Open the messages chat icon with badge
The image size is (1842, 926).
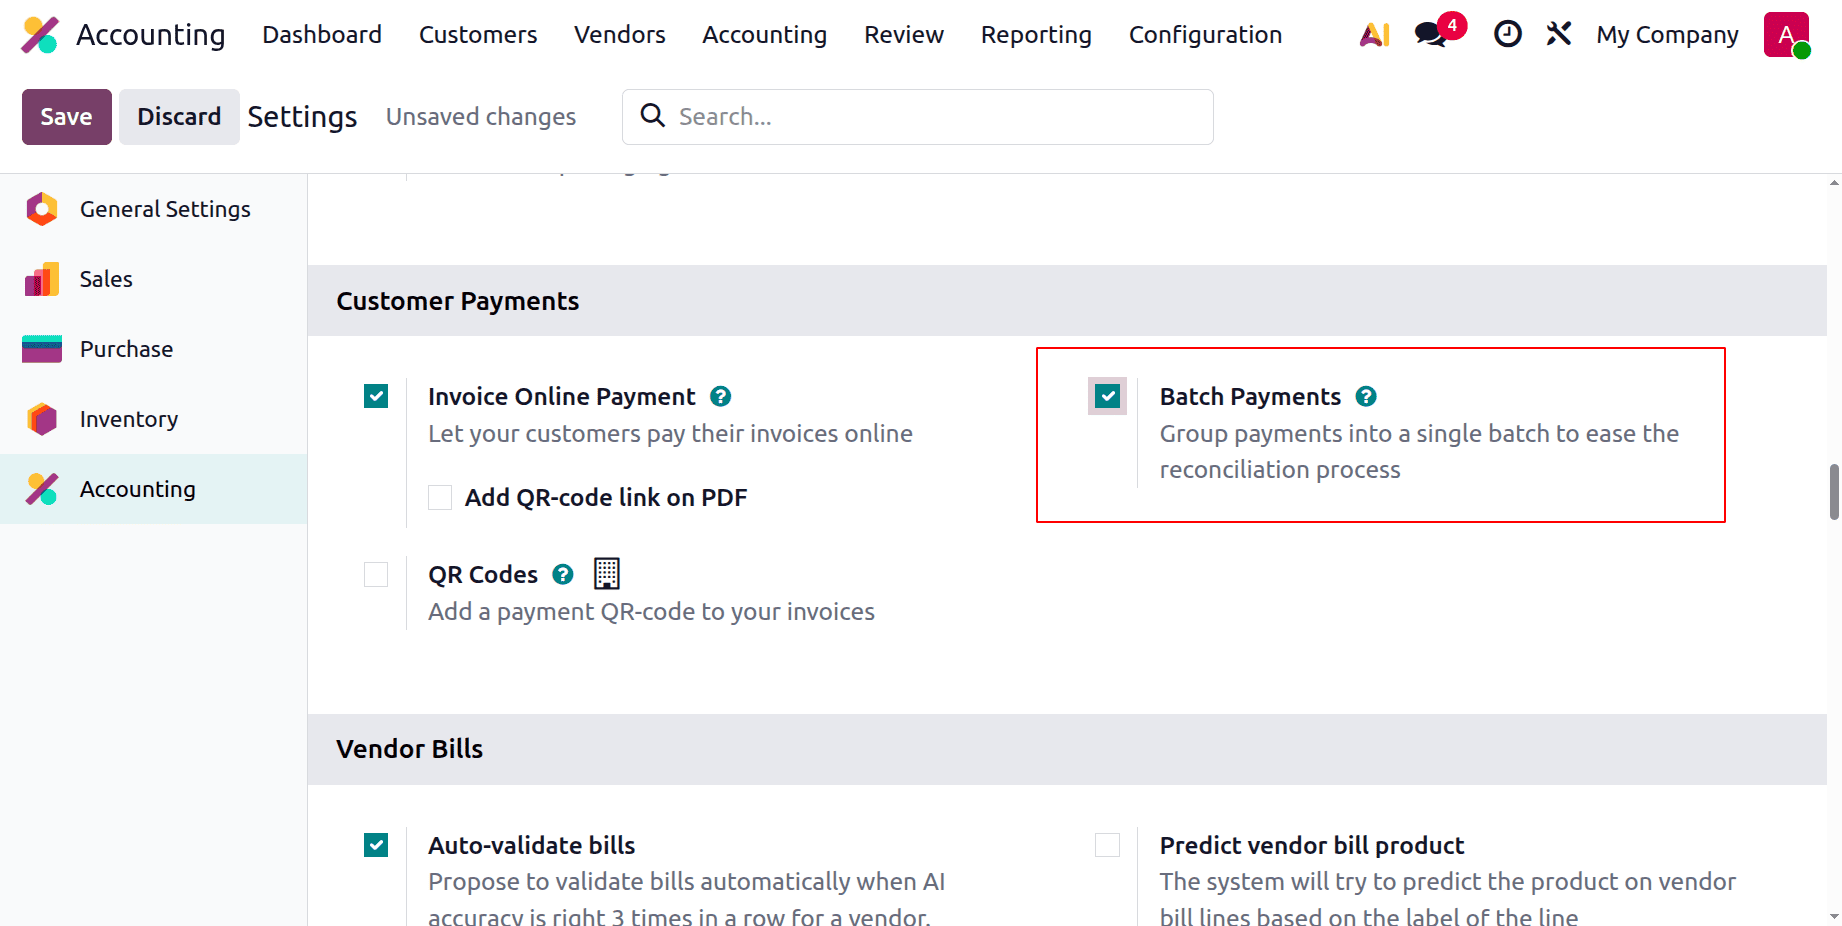tap(1431, 35)
